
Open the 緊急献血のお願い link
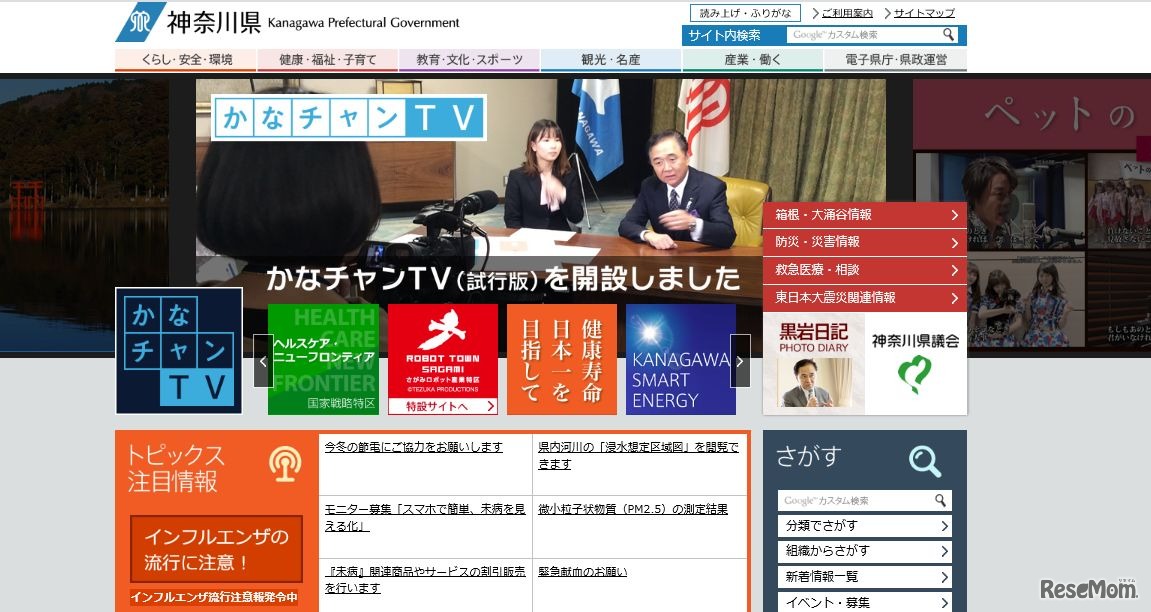(583, 572)
